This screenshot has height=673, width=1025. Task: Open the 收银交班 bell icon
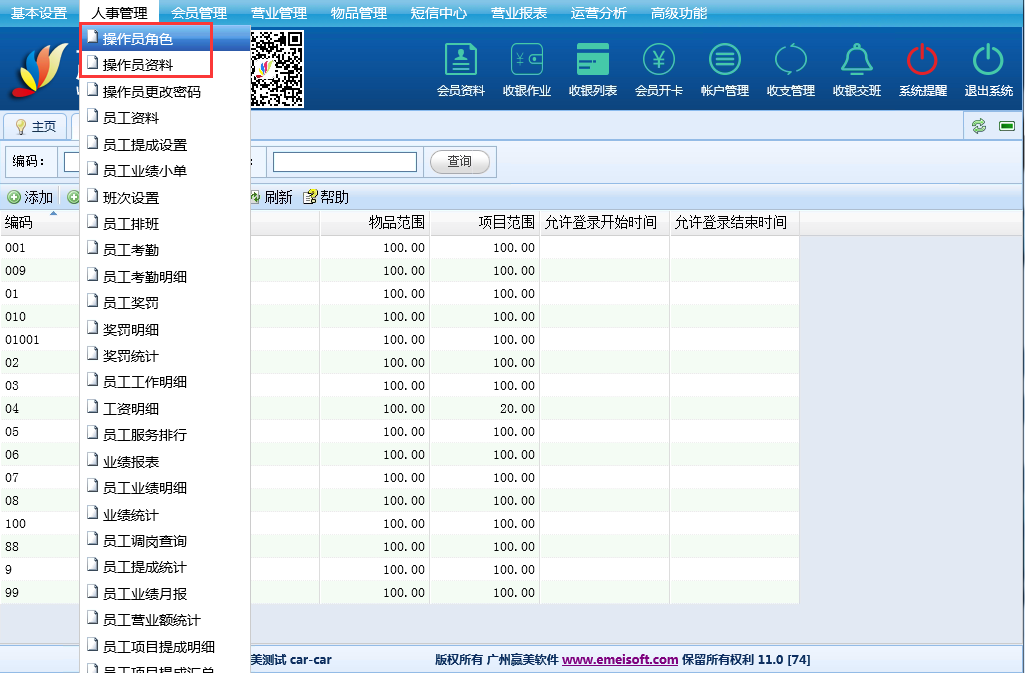[x=857, y=60]
